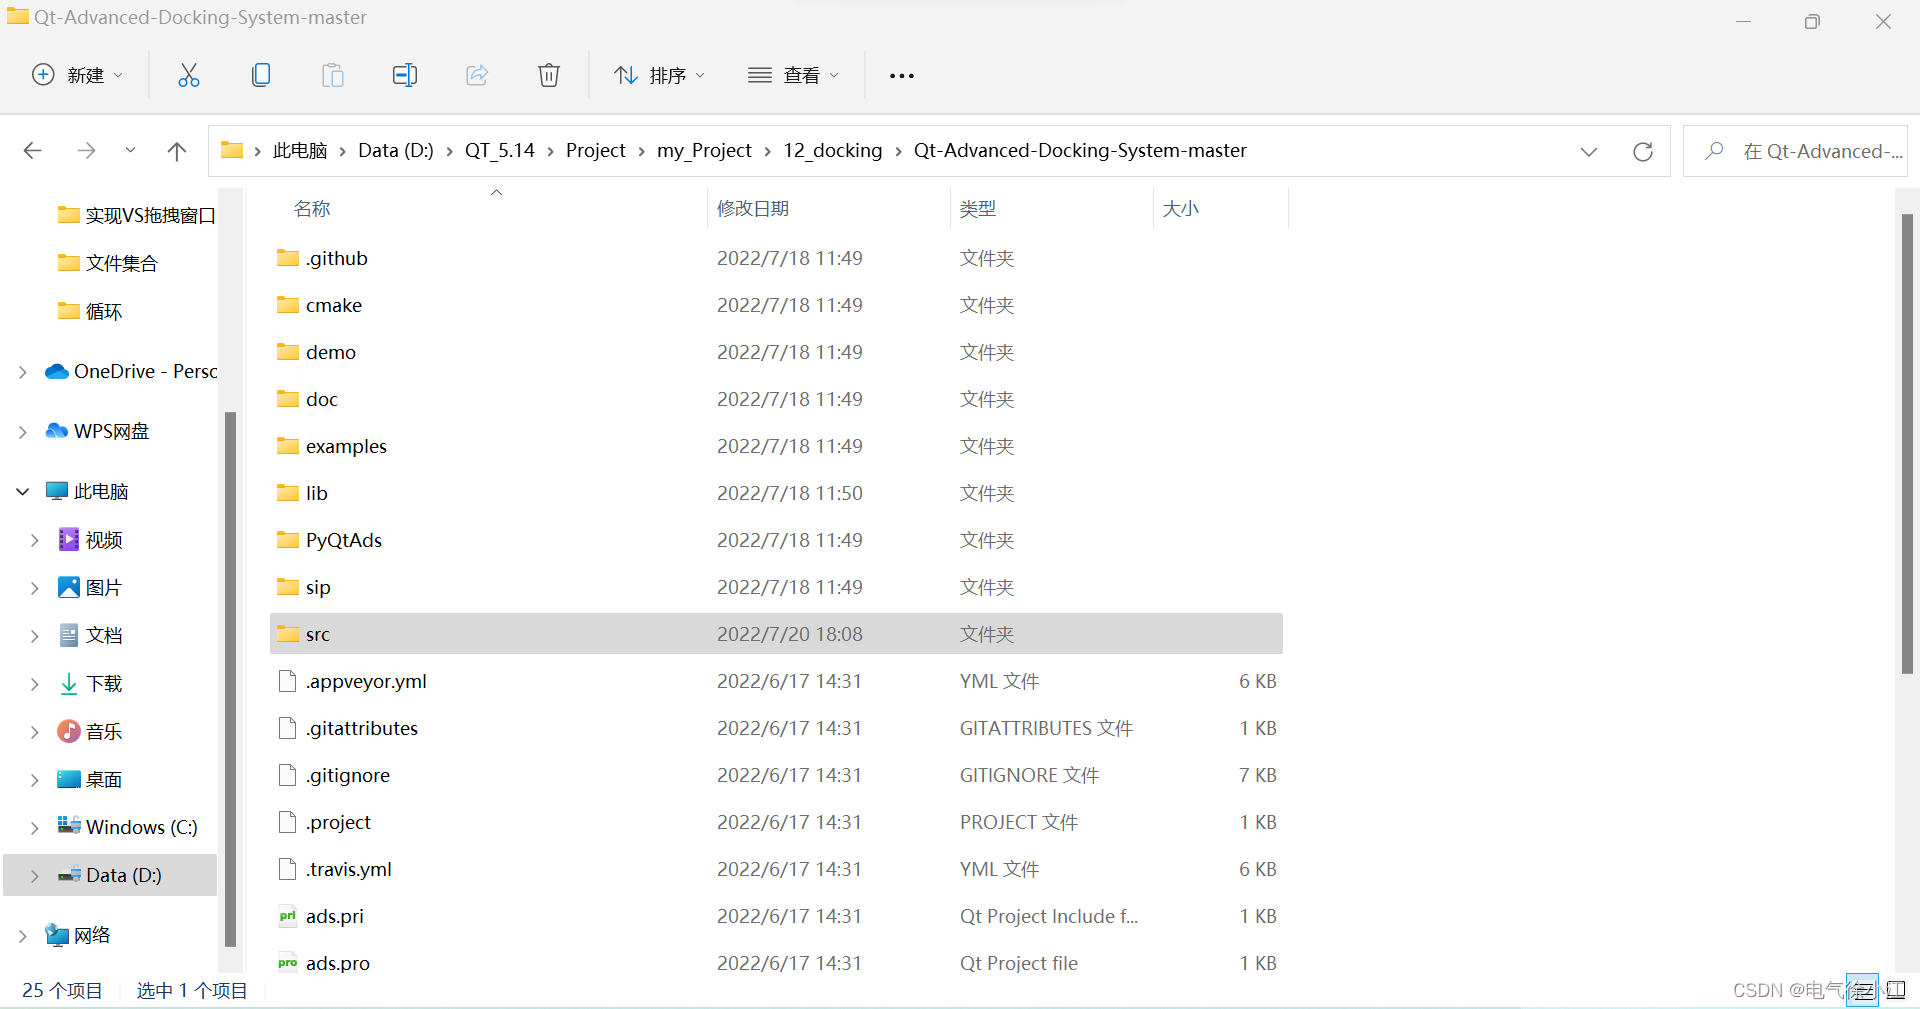Screen dimensions: 1920x1009
Task: Delete the selected src folder
Action: [x=549, y=75]
